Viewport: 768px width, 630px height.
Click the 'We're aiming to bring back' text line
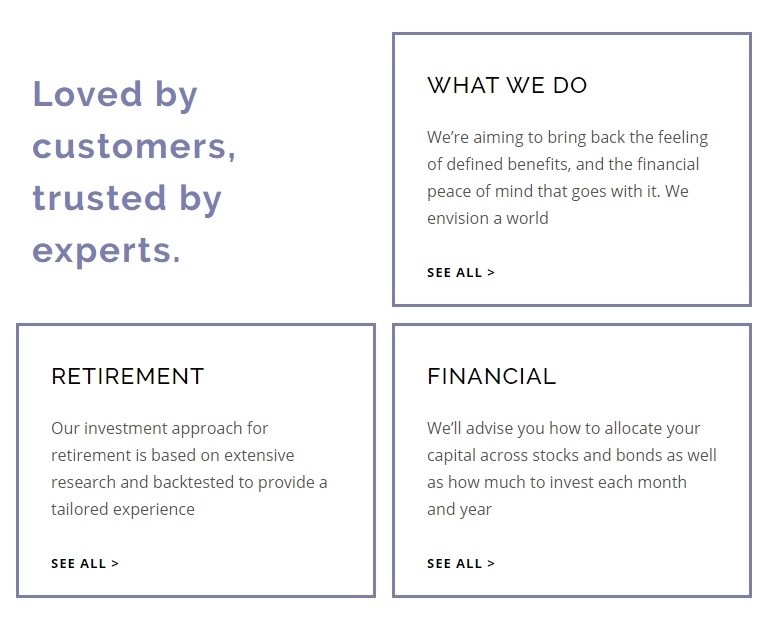pos(567,138)
